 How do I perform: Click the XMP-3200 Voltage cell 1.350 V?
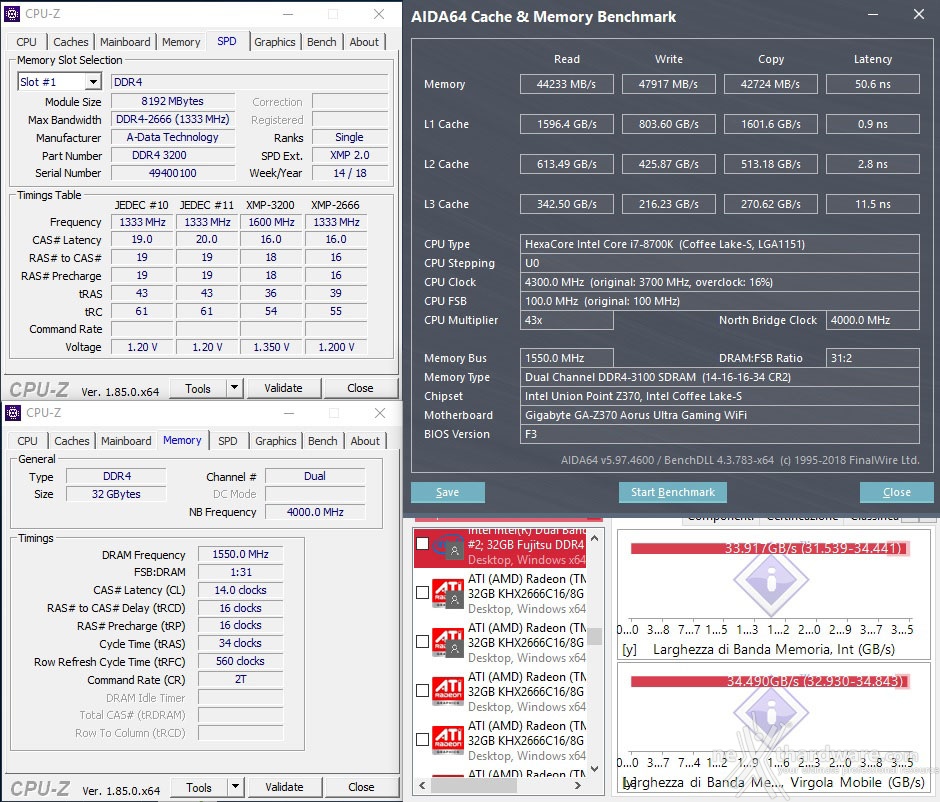point(272,347)
